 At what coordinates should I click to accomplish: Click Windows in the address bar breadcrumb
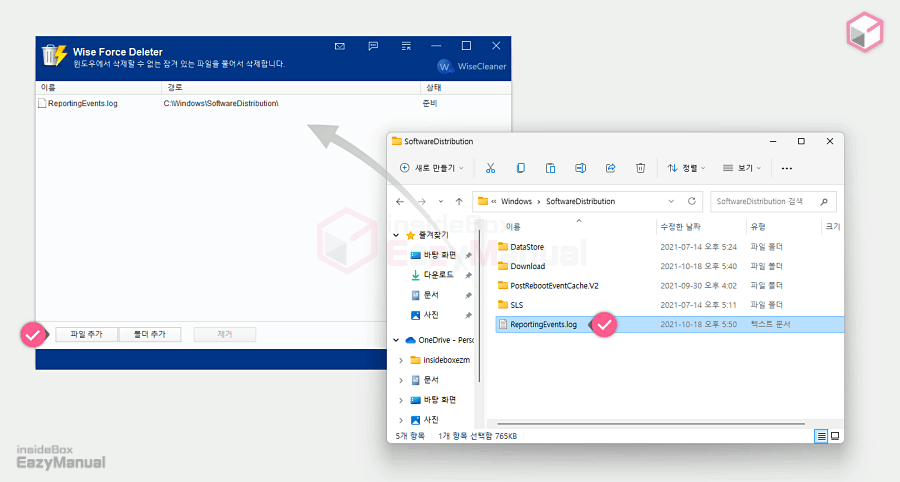pyautogui.click(x=517, y=201)
